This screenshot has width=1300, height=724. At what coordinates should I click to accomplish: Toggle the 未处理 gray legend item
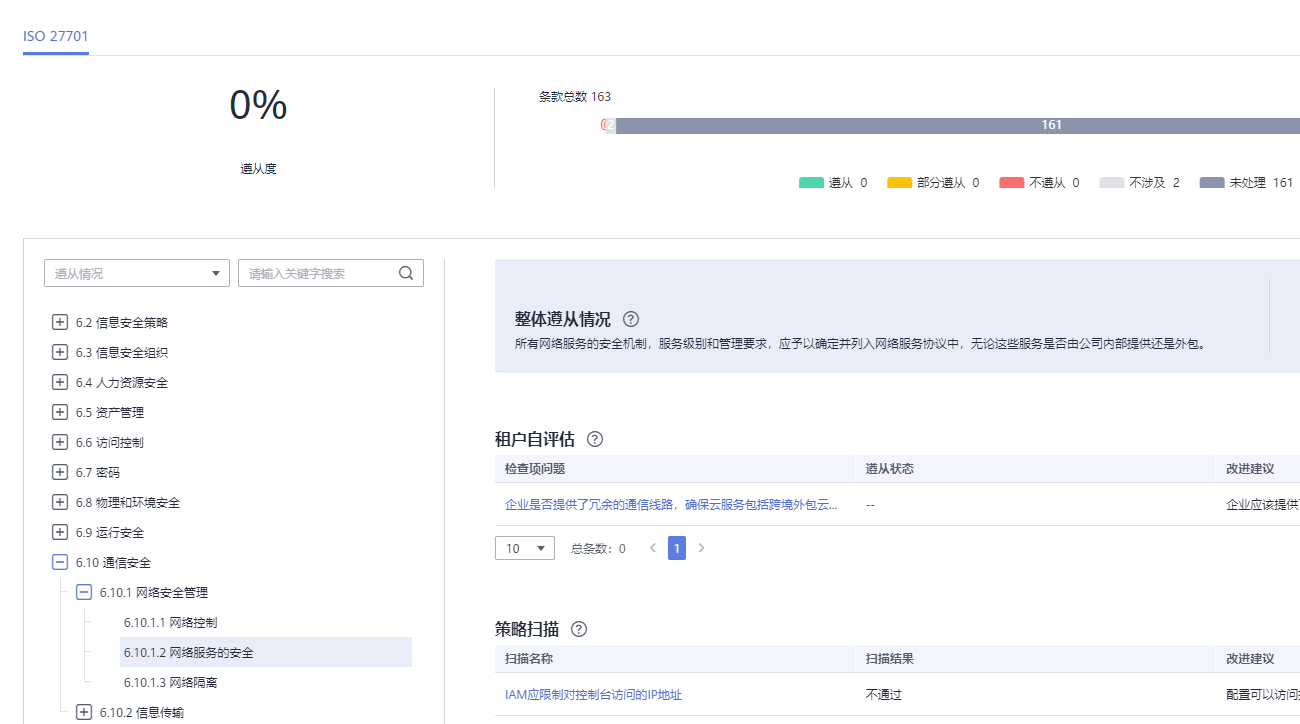point(1246,183)
